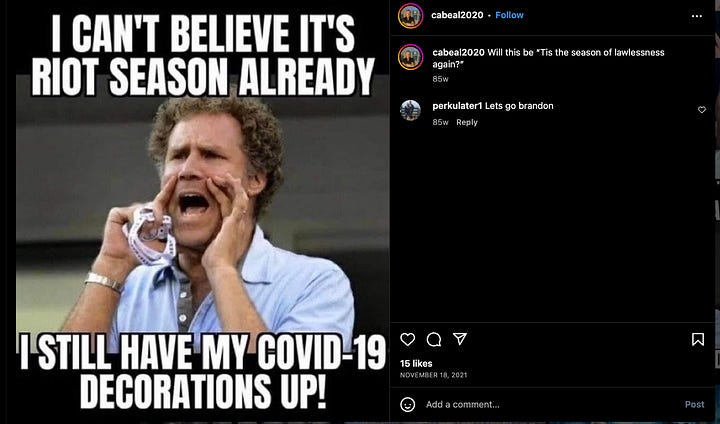This screenshot has width=720, height=424.
Task: Open comments with the speech bubble icon
Action: click(x=433, y=339)
